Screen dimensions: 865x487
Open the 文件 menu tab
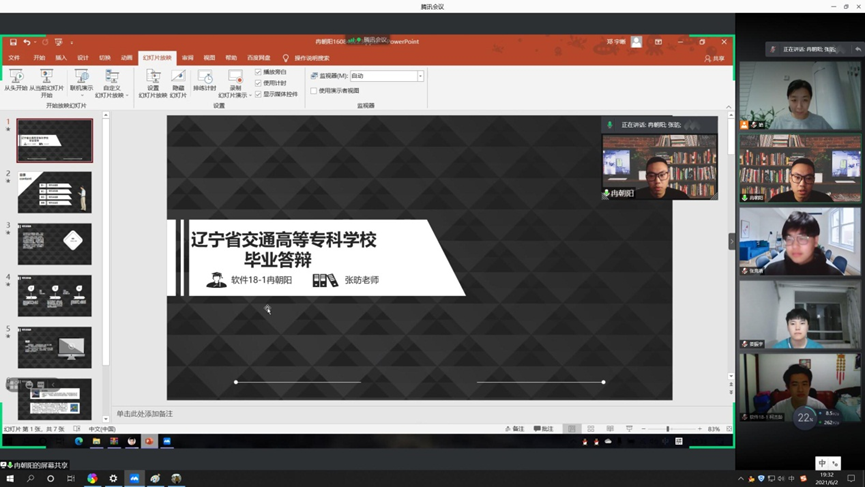click(14, 58)
